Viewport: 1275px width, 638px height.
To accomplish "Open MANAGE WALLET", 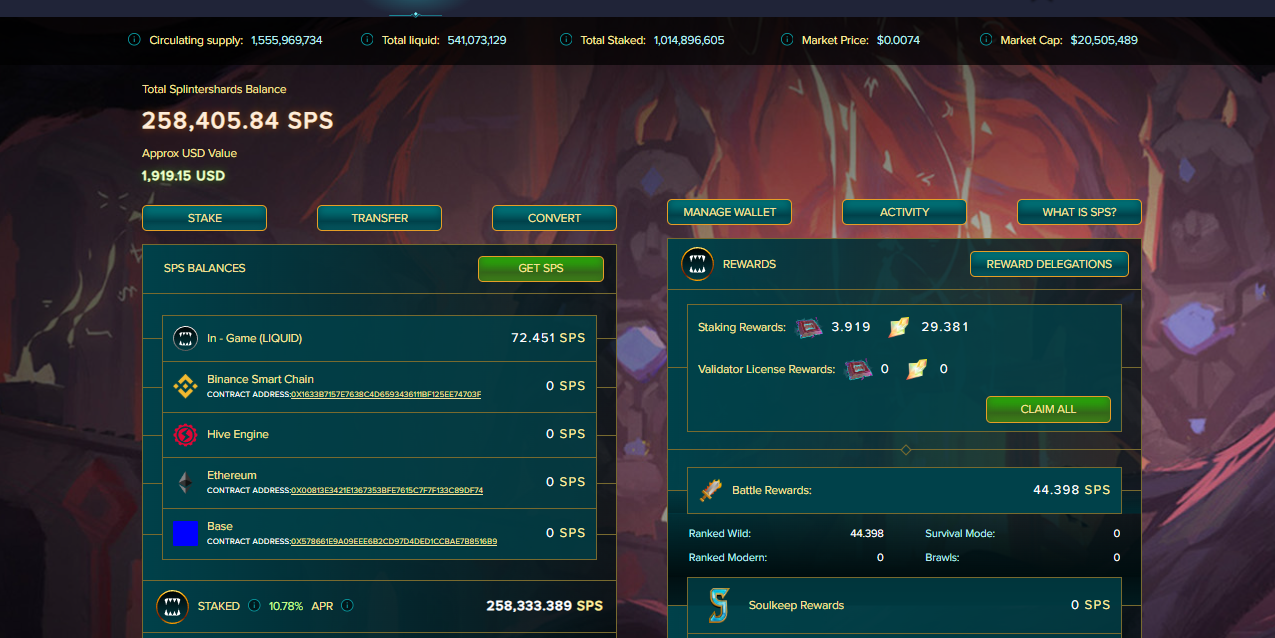I will pos(729,212).
